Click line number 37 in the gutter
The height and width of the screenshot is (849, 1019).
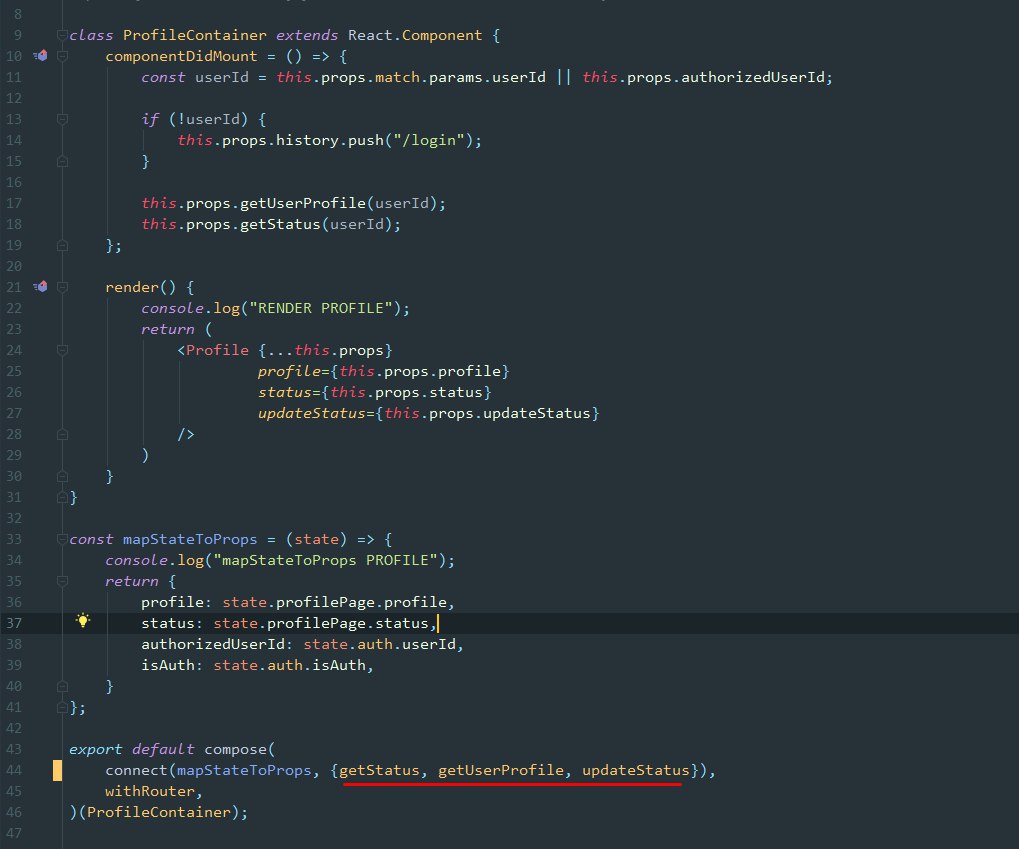[x=14, y=623]
